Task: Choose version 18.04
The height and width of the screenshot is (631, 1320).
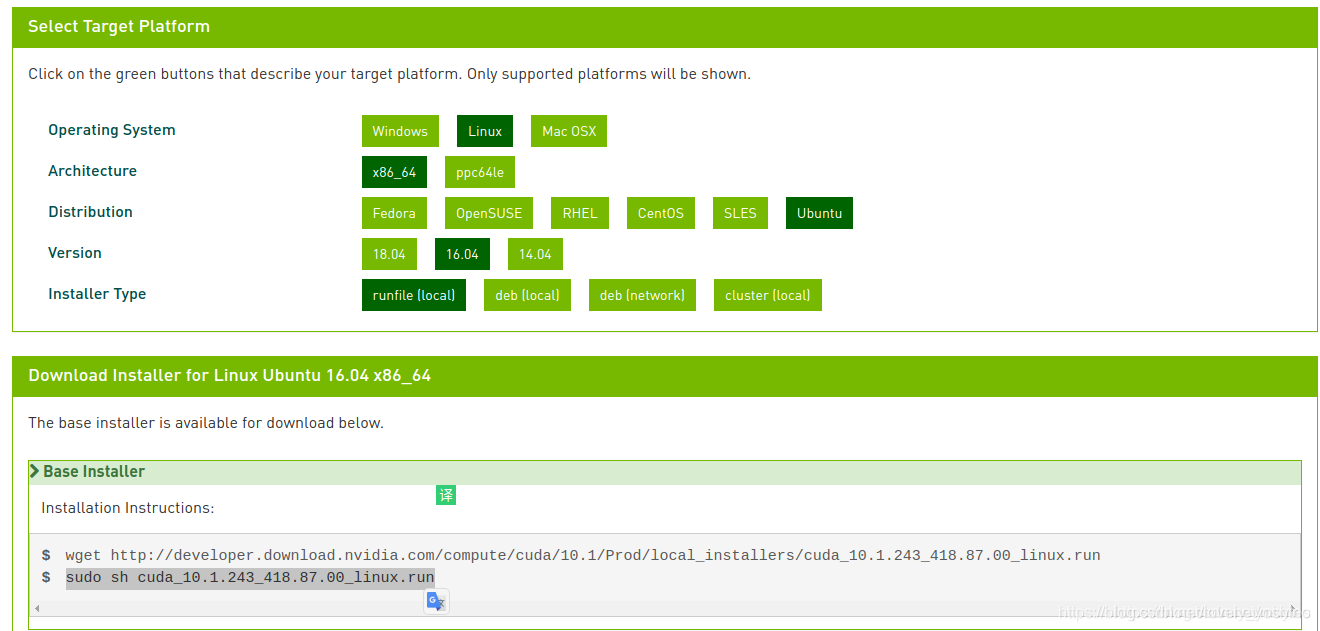Action: pyautogui.click(x=389, y=254)
